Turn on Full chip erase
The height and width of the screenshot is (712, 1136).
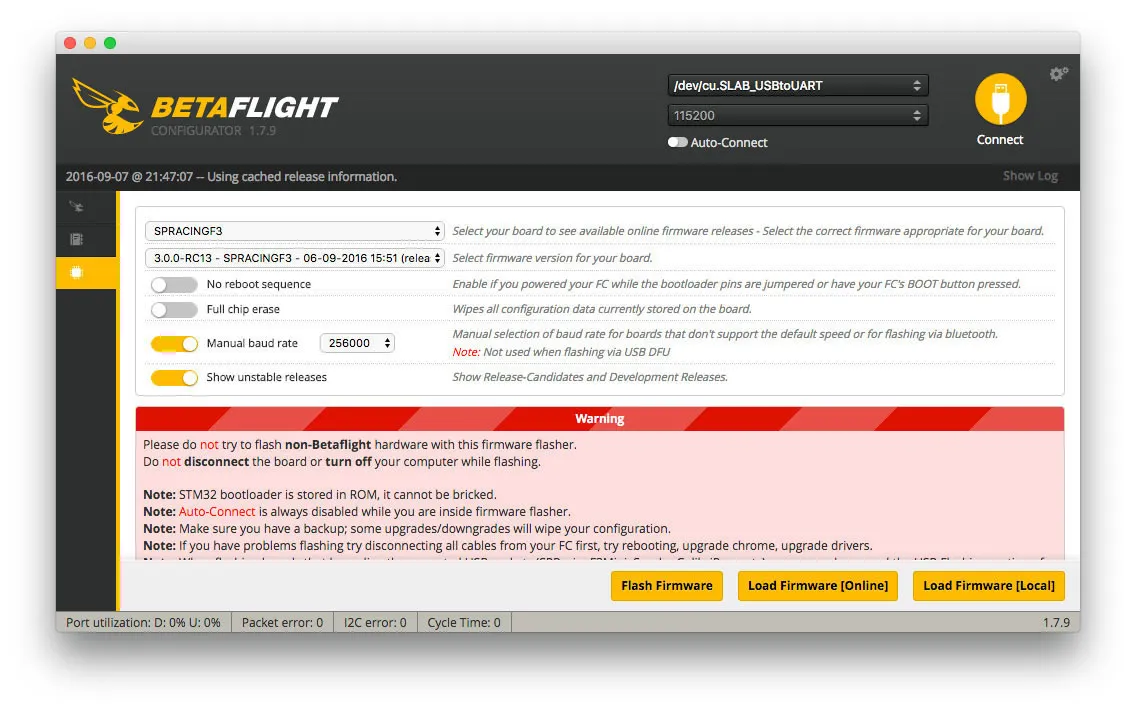(174, 310)
